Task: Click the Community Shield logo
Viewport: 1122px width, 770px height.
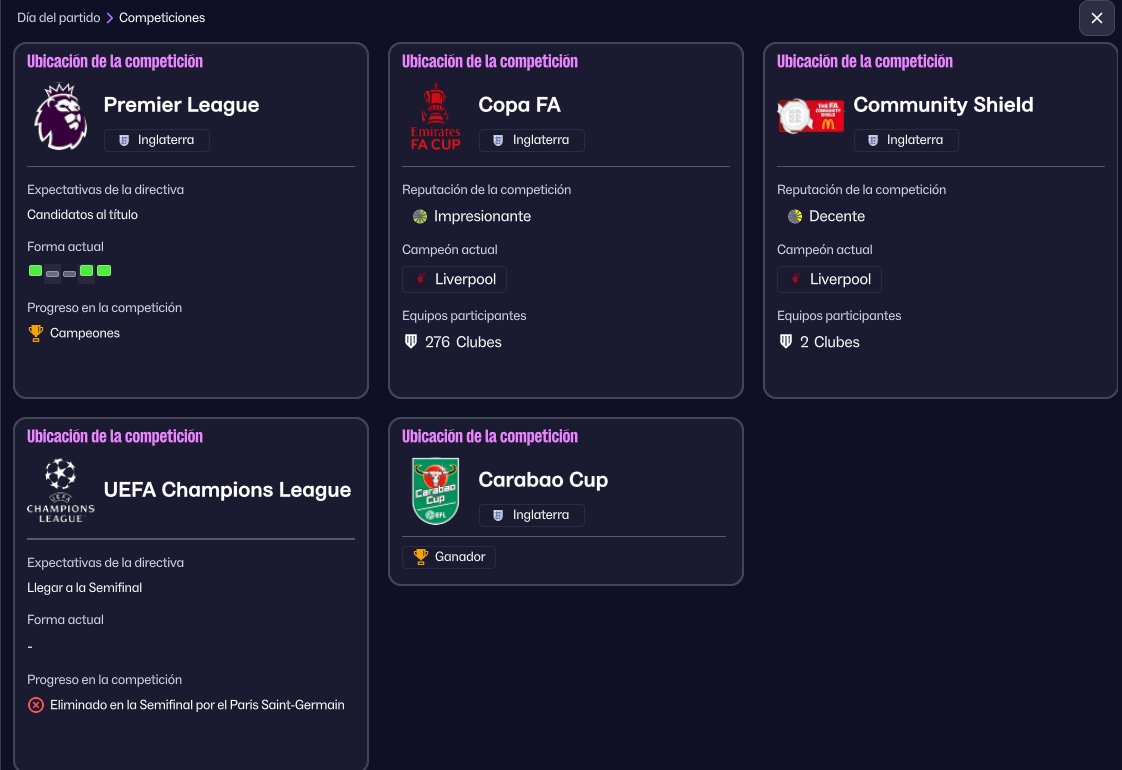Action: point(811,116)
